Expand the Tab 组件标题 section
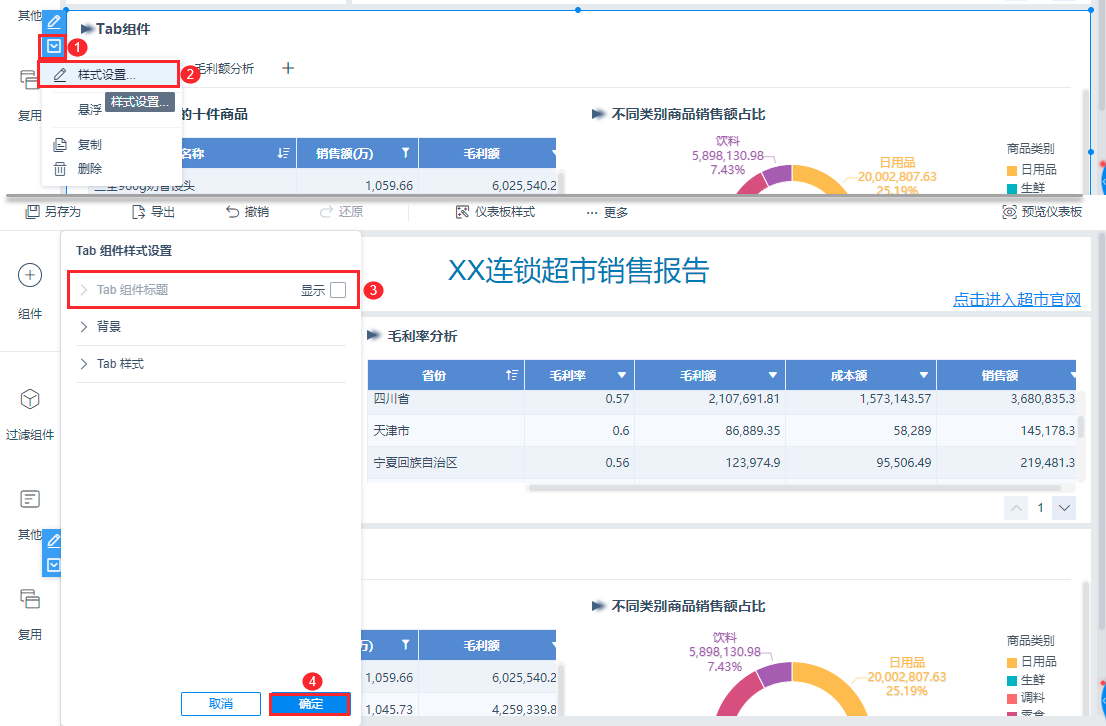 tap(84, 290)
